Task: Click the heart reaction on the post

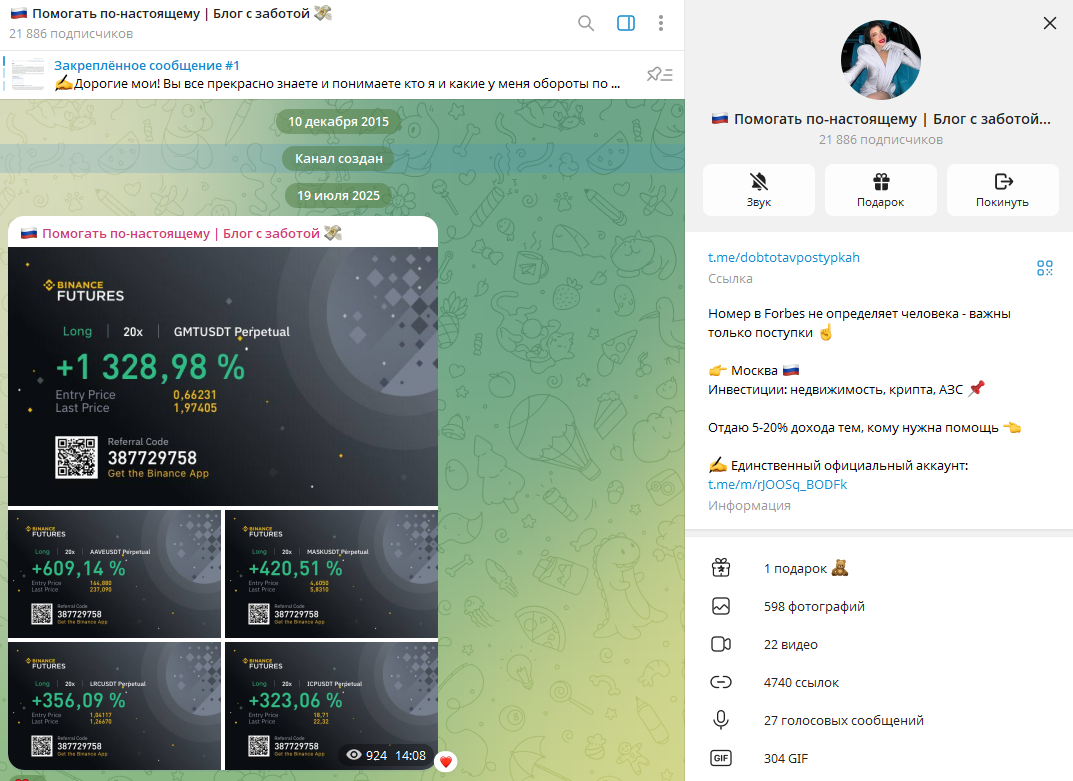Action: coord(444,760)
